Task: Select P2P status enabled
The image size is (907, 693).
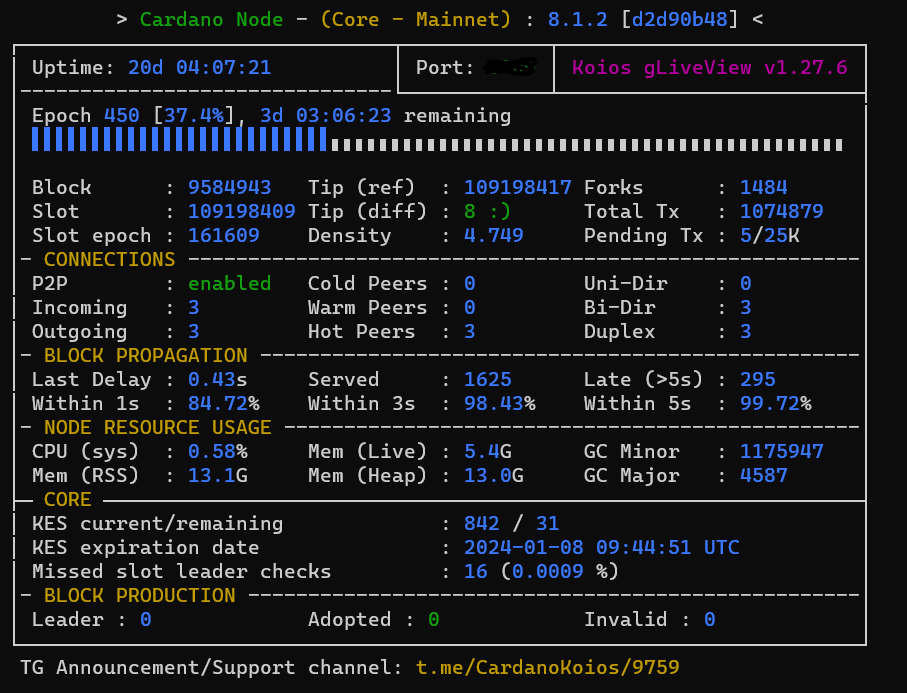Action: click(230, 283)
